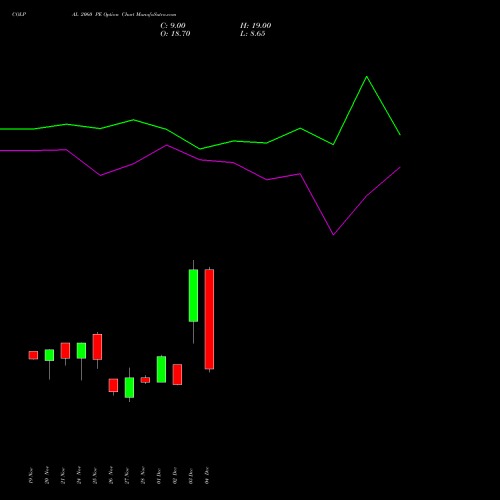Select the green candle for 20 Nov
Screen dimensions: 500x500
49,355
